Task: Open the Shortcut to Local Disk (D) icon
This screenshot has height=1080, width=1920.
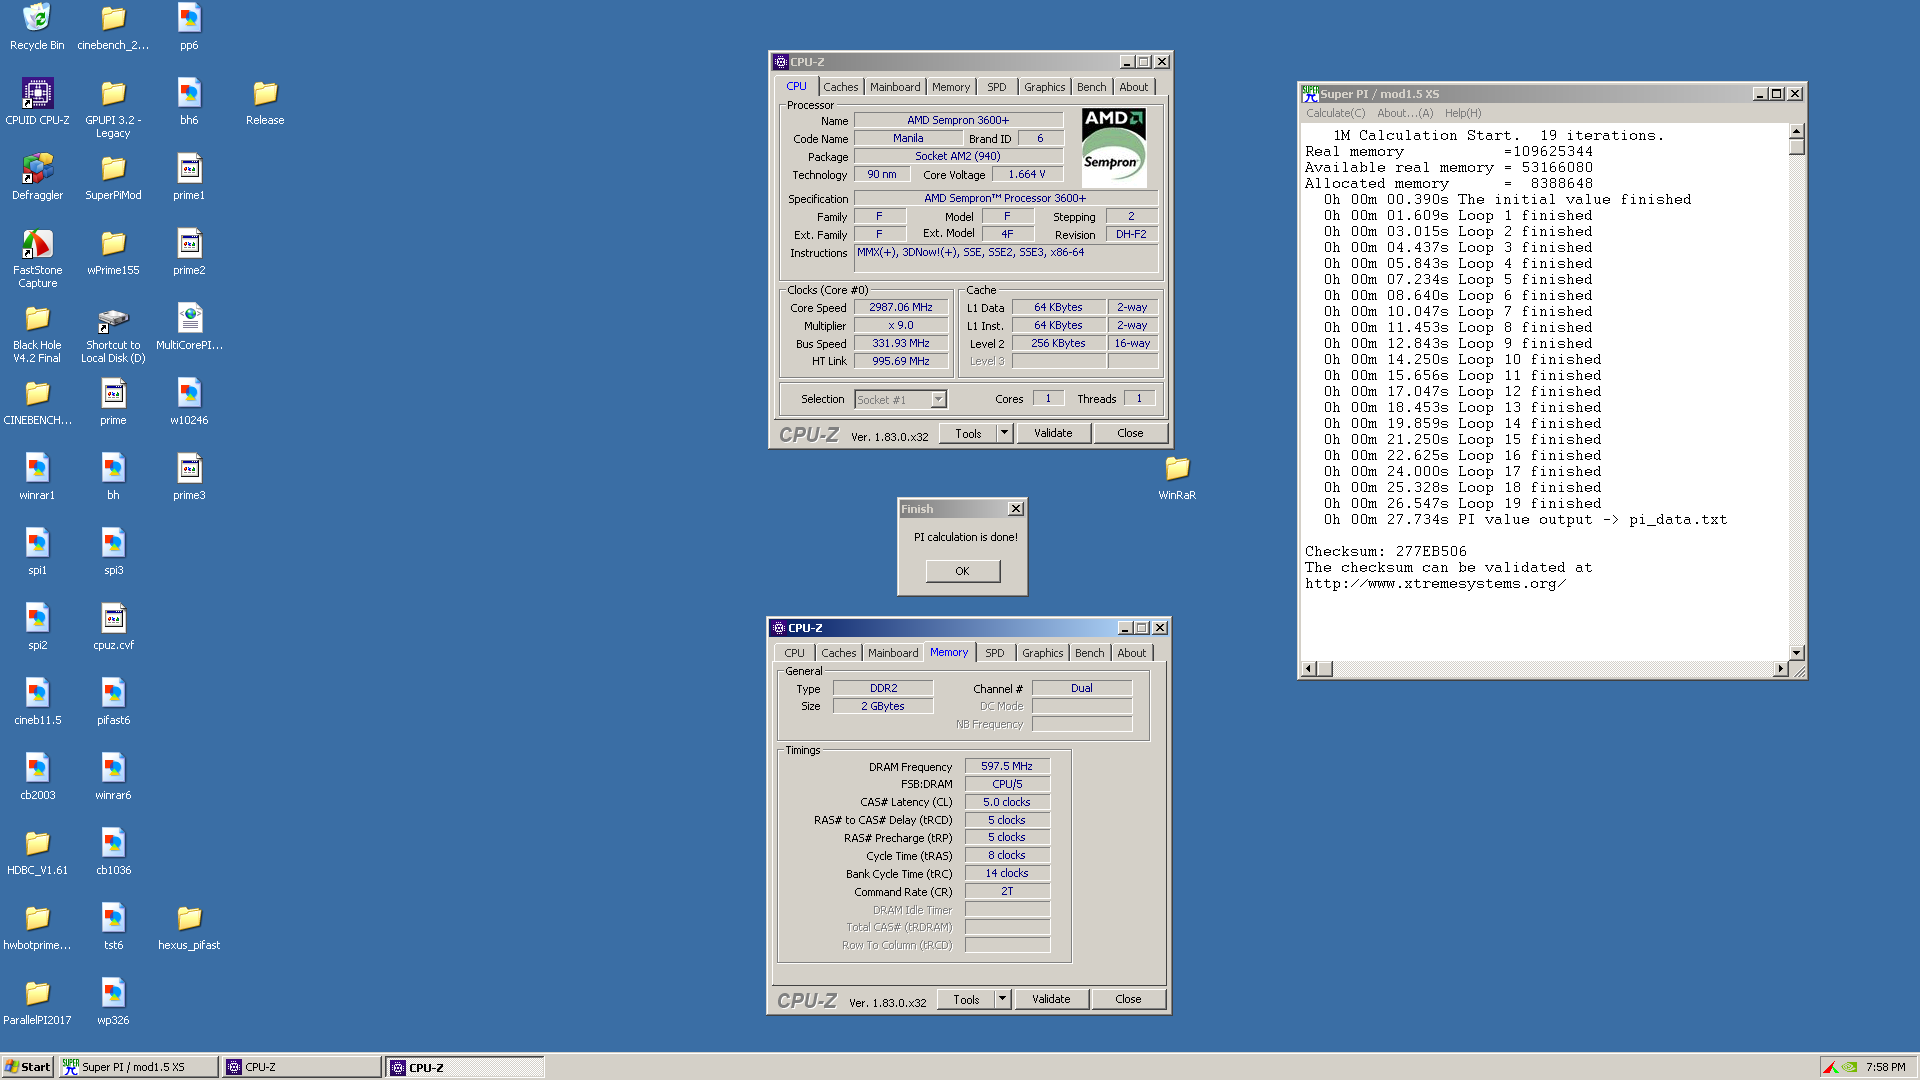Action: [113, 333]
